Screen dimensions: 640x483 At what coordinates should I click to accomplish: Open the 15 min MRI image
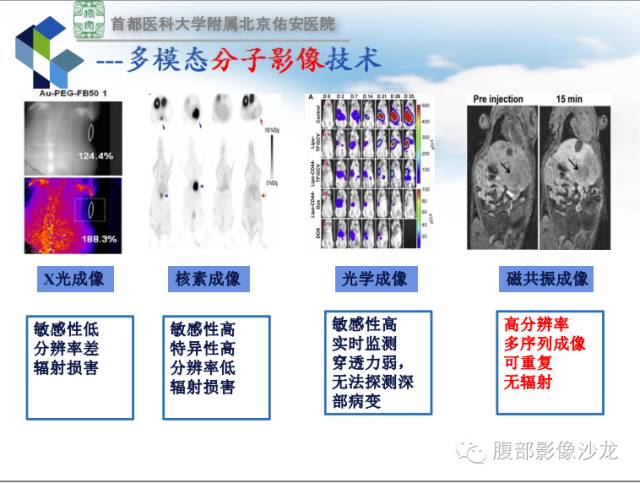575,178
